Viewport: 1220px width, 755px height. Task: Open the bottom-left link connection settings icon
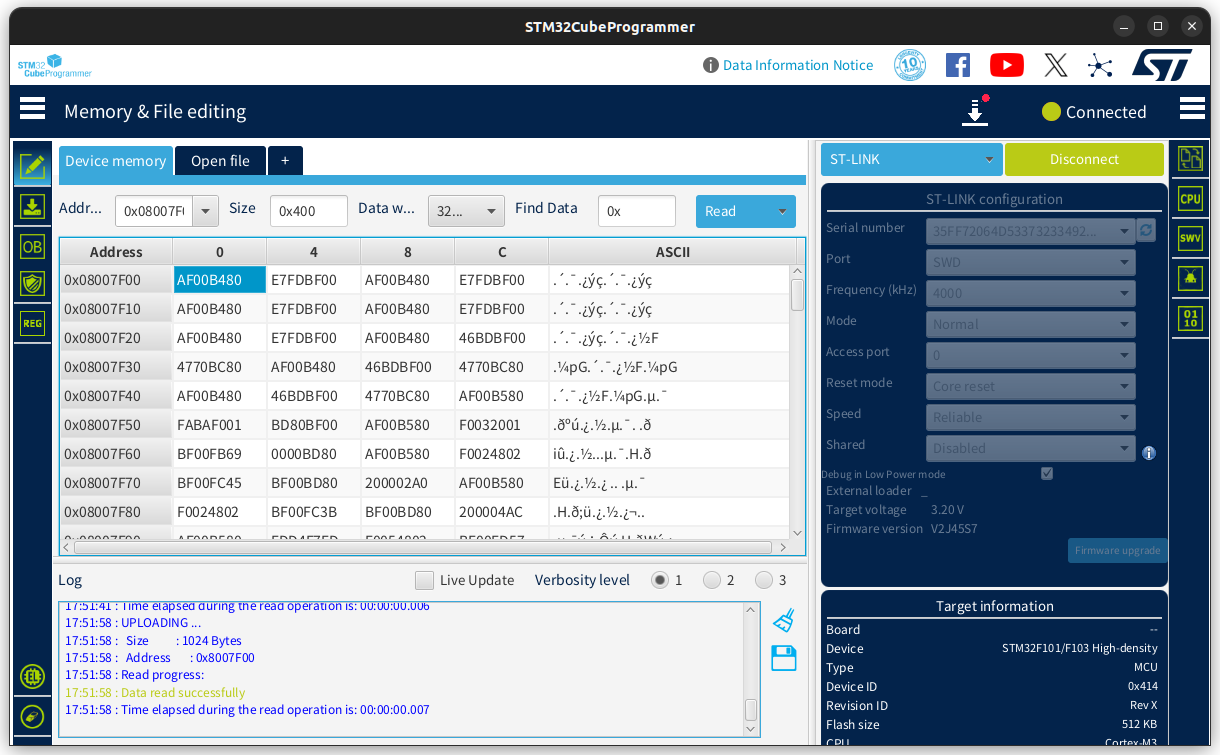click(x=33, y=717)
